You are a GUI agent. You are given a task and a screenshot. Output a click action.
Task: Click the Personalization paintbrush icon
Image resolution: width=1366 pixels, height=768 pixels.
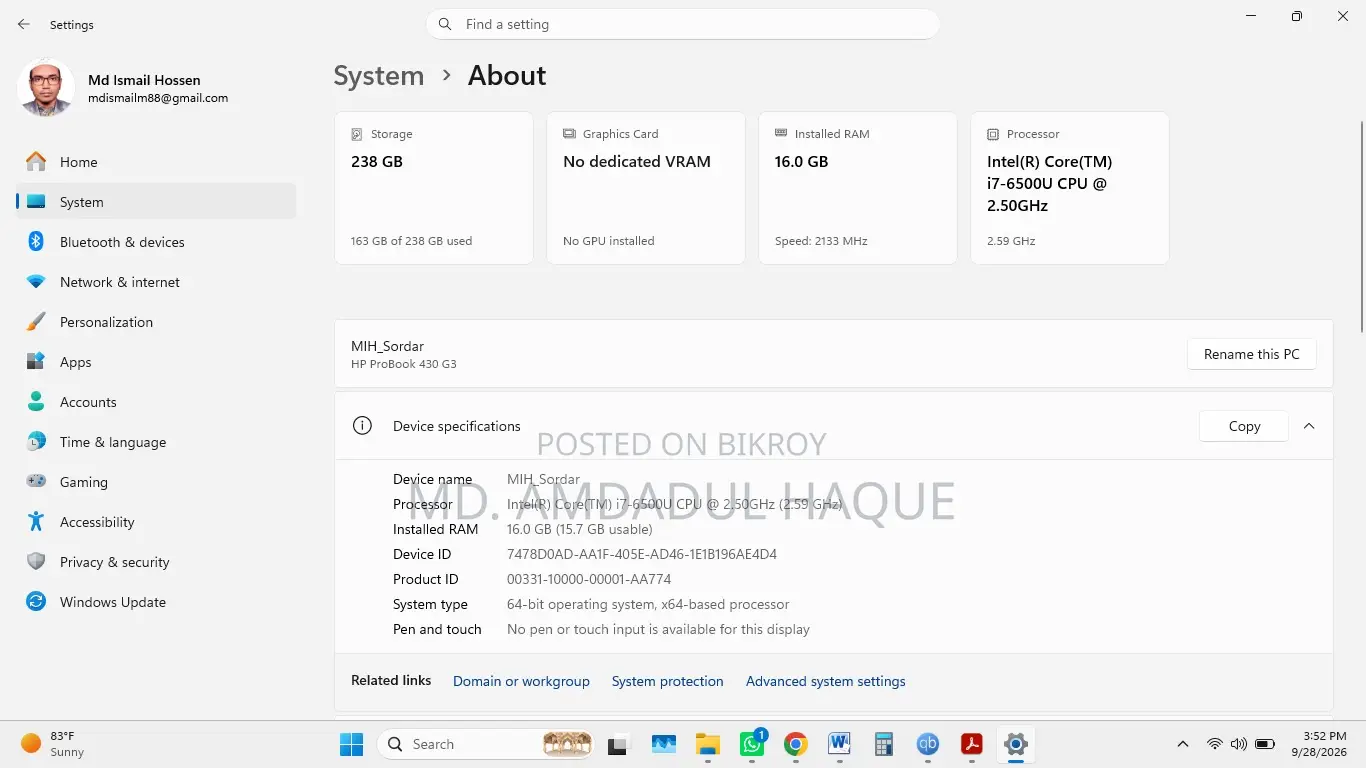pos(36,322)
